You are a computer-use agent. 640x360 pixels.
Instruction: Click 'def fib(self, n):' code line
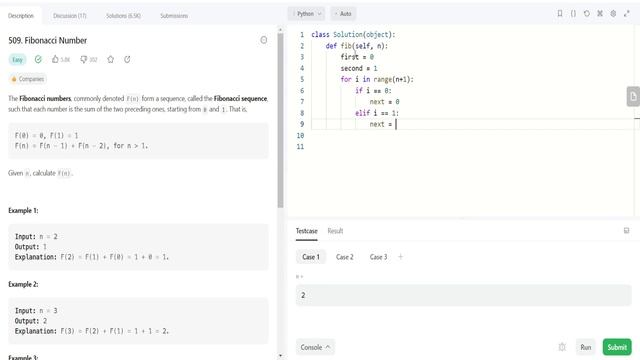point(357,46)
